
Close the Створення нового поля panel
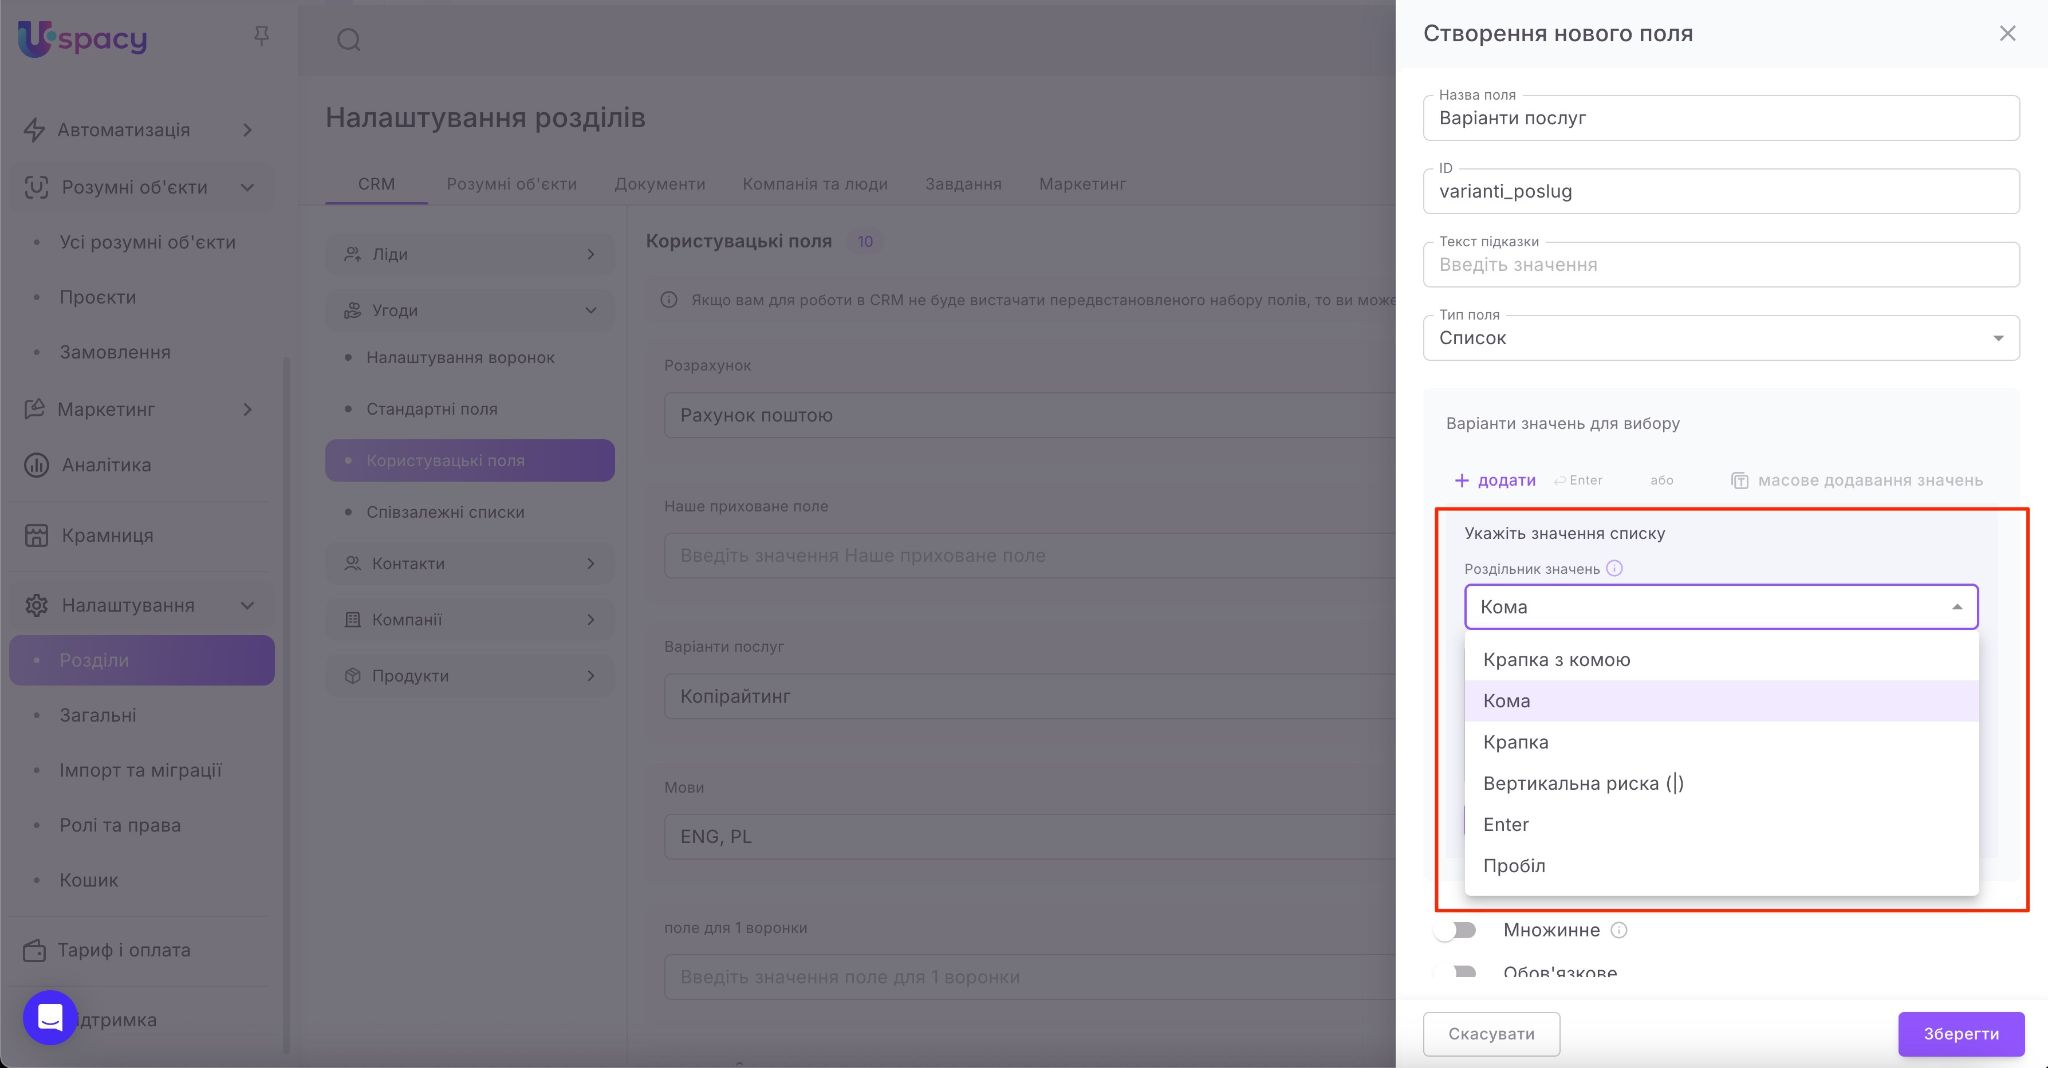(2007, 34)
